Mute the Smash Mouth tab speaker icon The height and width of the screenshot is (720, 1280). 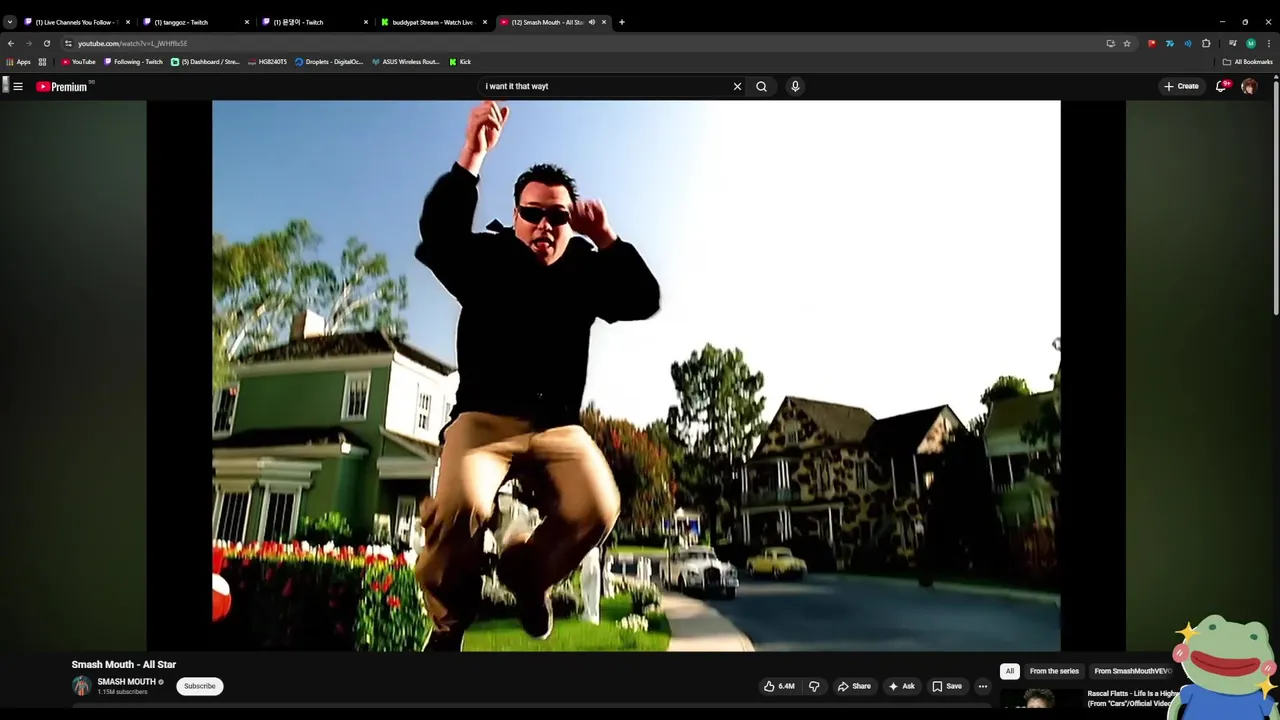591,22
